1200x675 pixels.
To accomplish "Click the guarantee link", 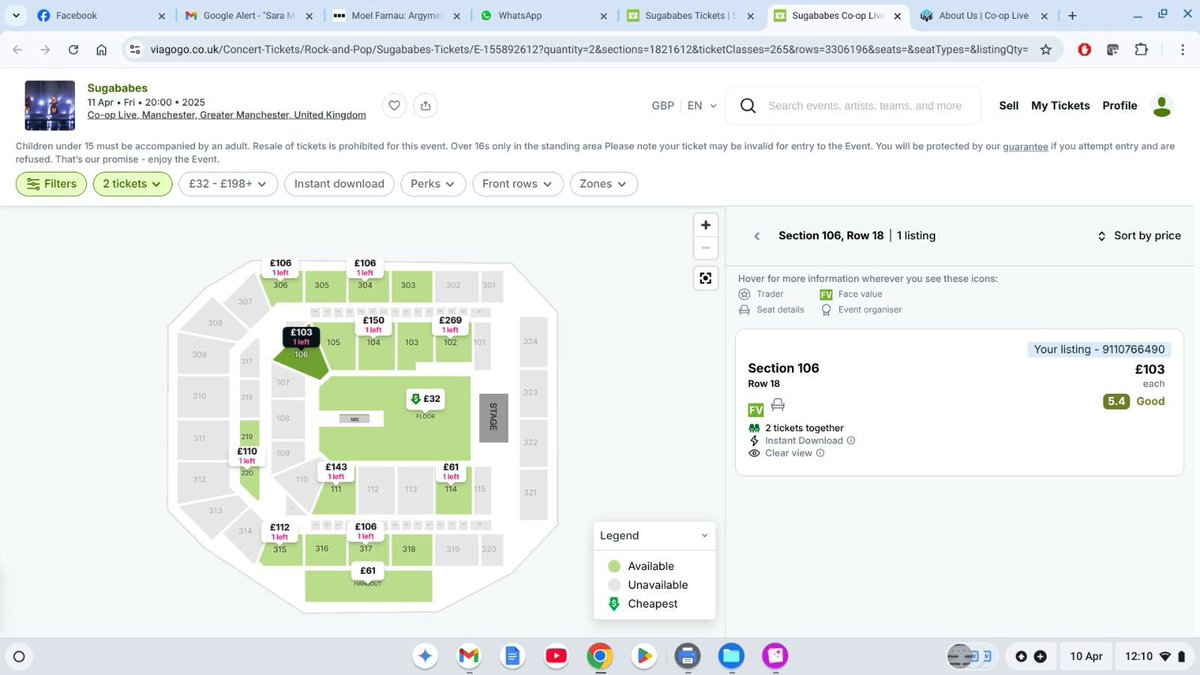I will pyautogui.click(x=1026, y=146).
